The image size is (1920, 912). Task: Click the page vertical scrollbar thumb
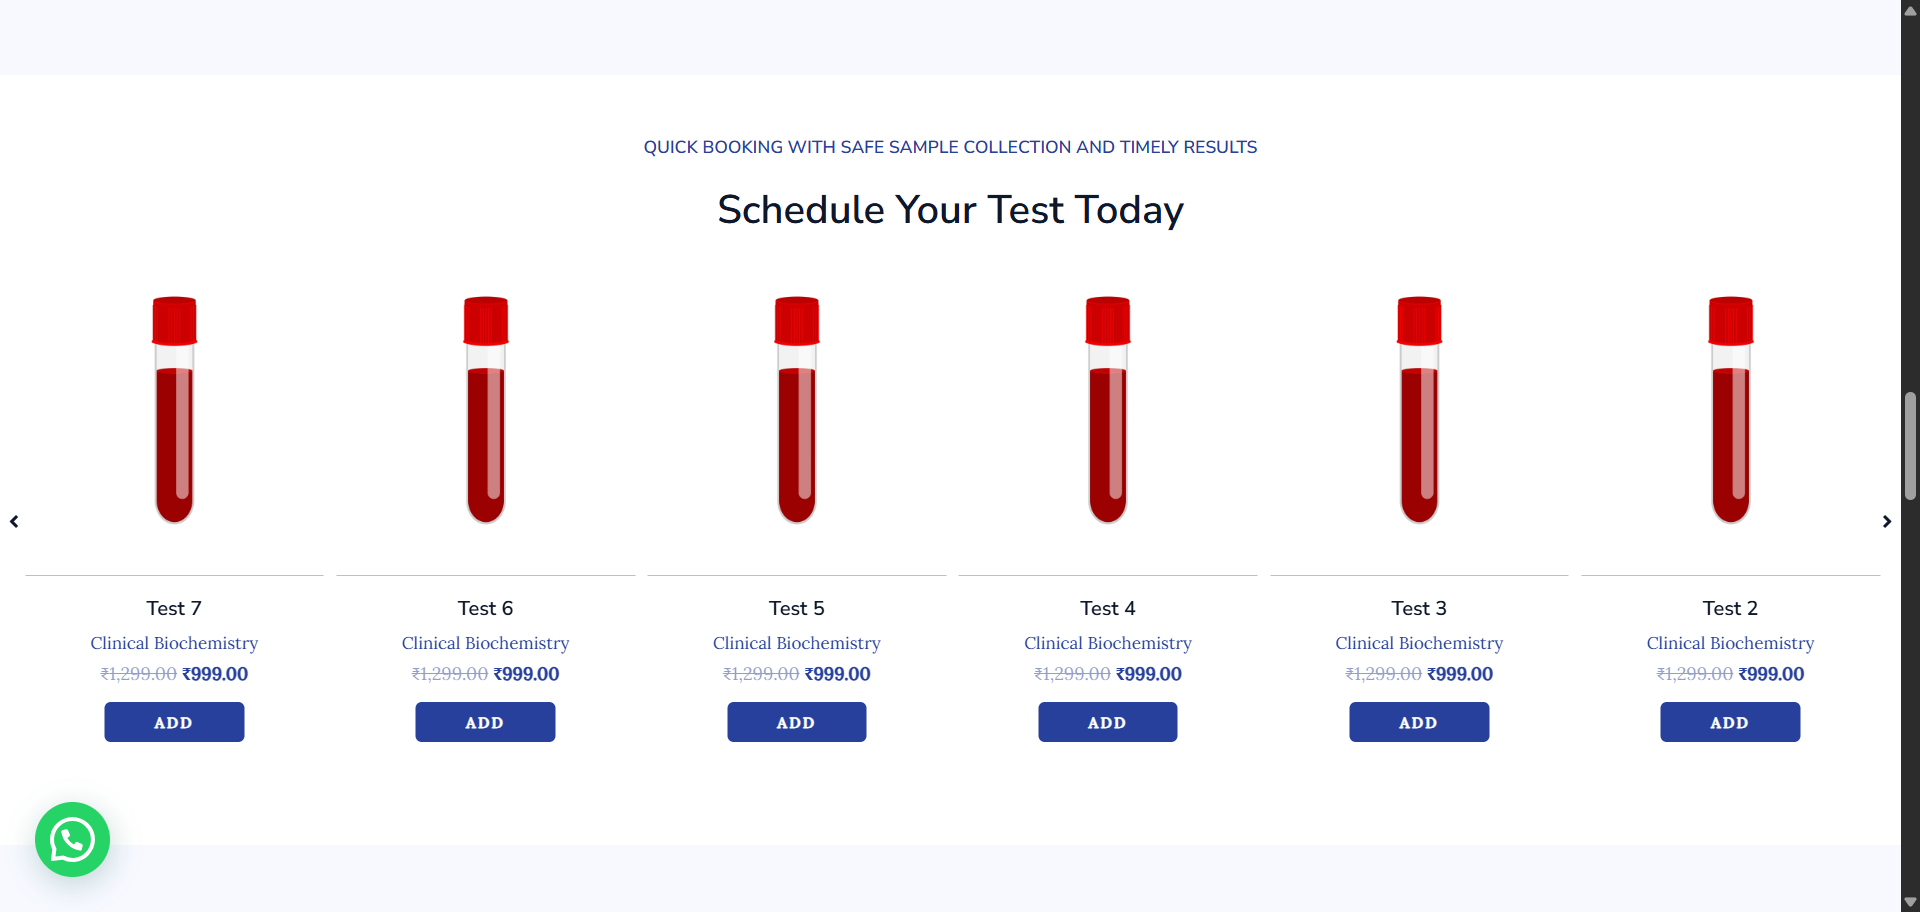(1910, 446)
